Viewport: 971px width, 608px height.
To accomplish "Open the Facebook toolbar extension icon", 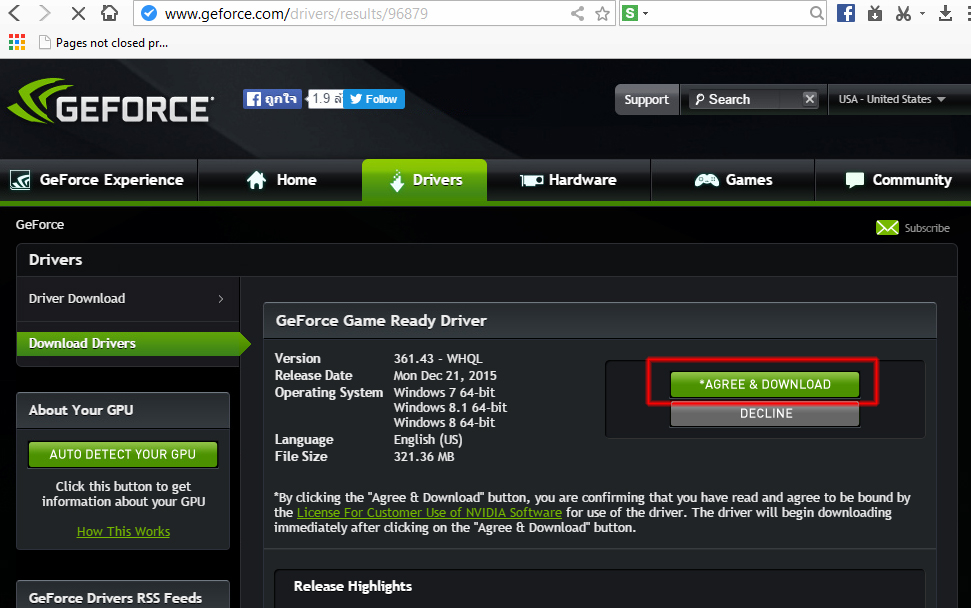I will tap(846, 13).
